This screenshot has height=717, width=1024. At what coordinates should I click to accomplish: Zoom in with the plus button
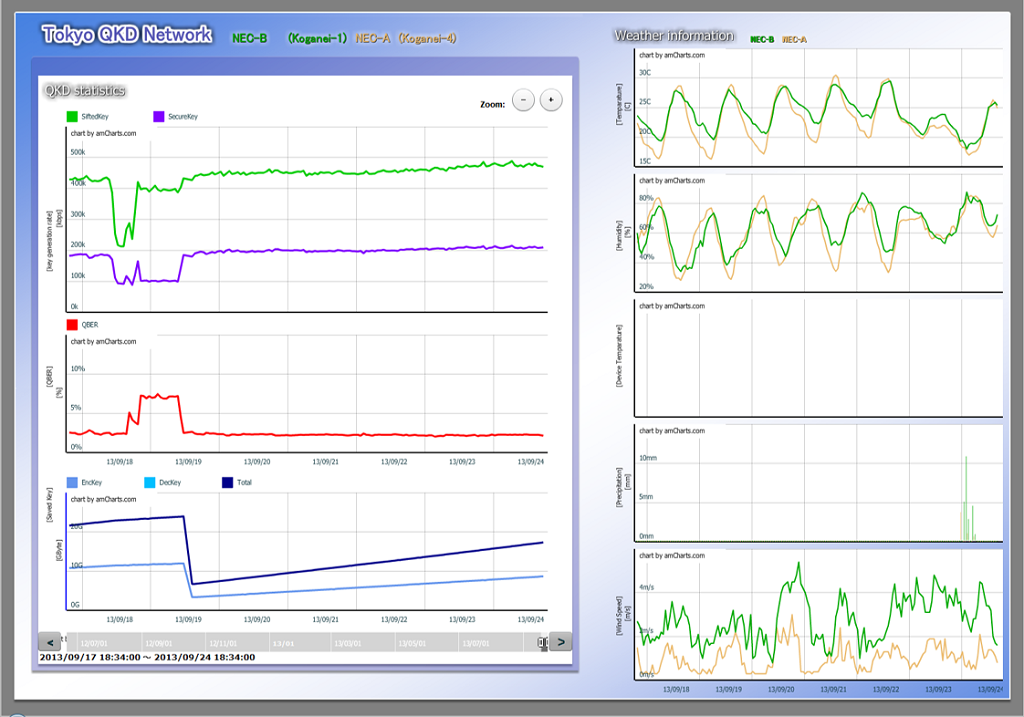coord(551,100)
